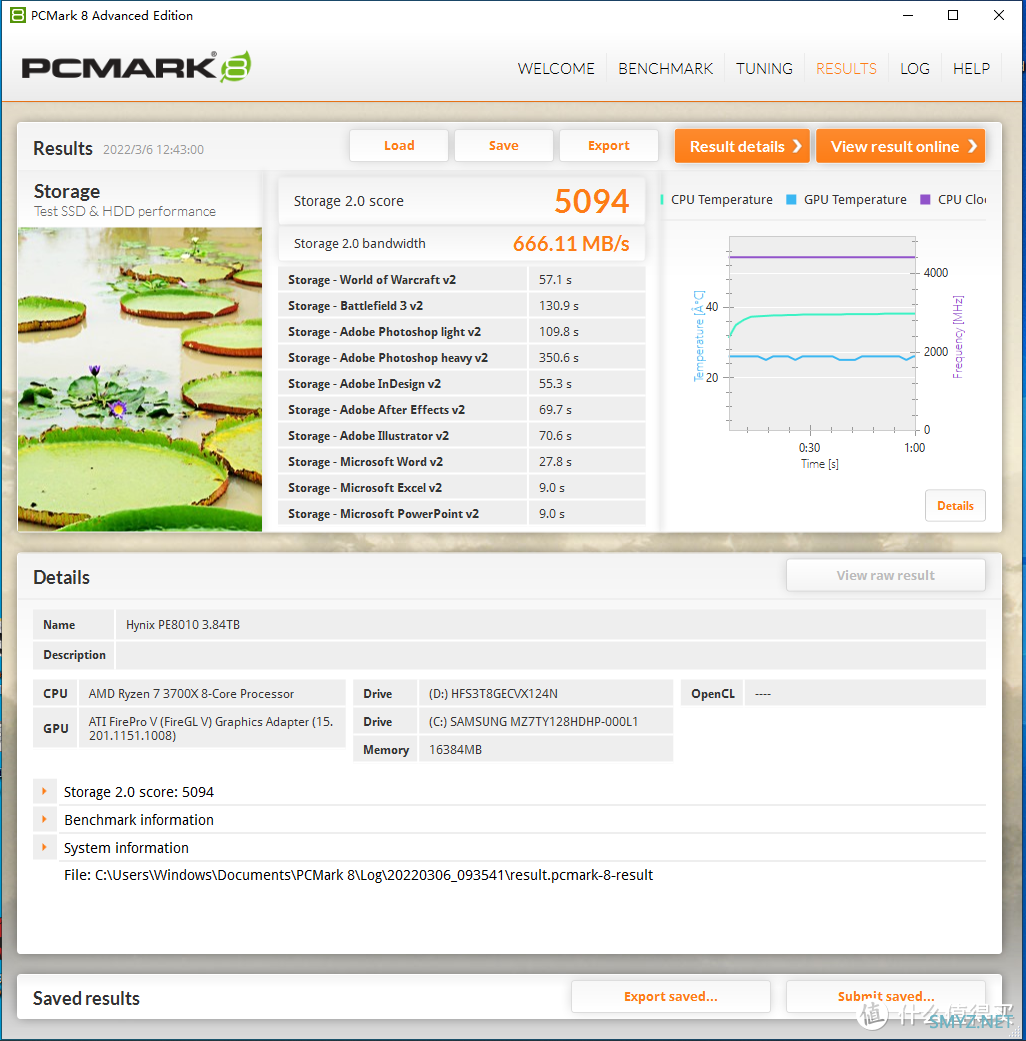Select Storage - Adobe Photoshop heavy v2 row

pyautogui.click(x=462, y=357)
